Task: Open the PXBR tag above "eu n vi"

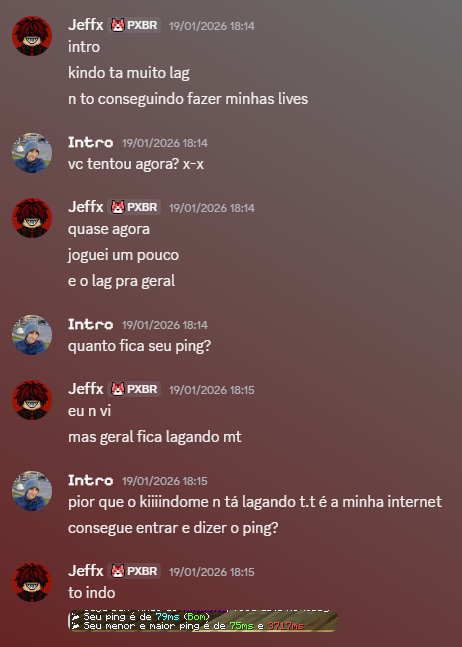Action: coord(134,389)
